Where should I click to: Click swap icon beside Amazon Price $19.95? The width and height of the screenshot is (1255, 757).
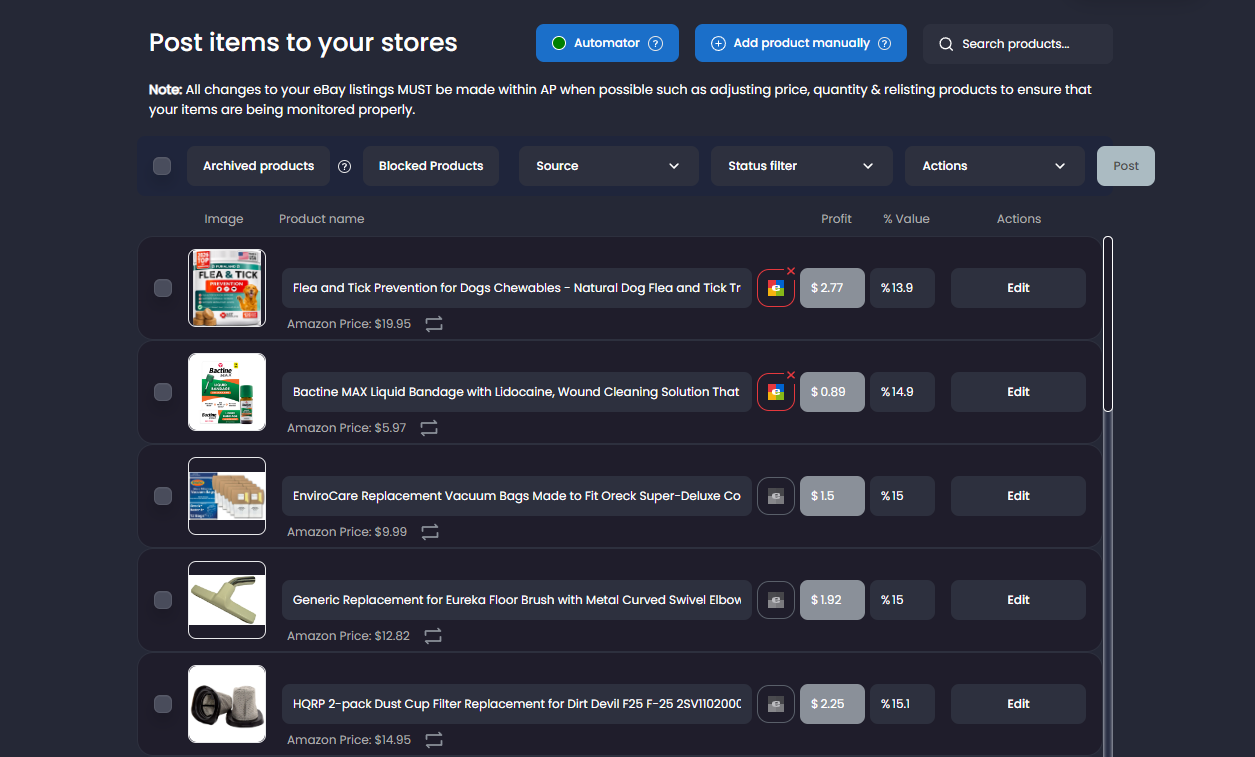coord(434,324)
